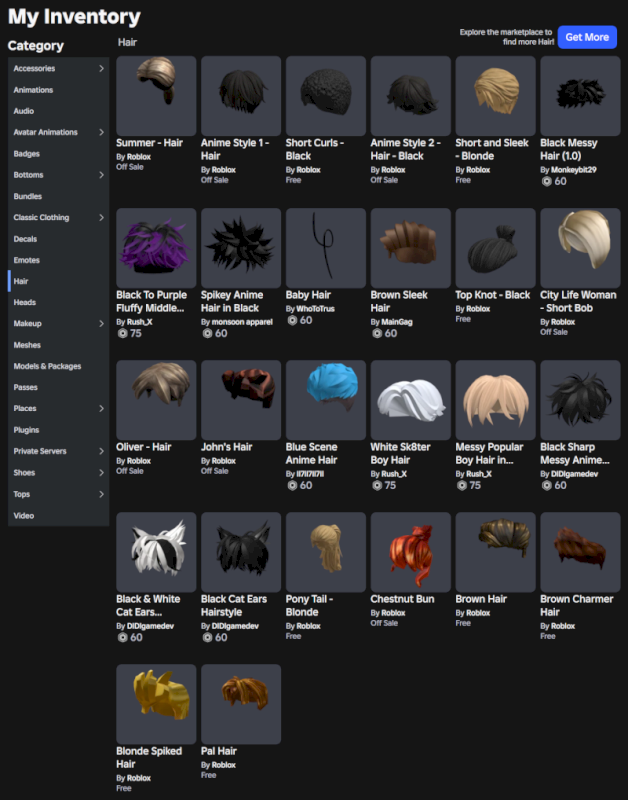Open the White Sk8ter Boy Hair thumbnail
628x800 pixels.
411,400
